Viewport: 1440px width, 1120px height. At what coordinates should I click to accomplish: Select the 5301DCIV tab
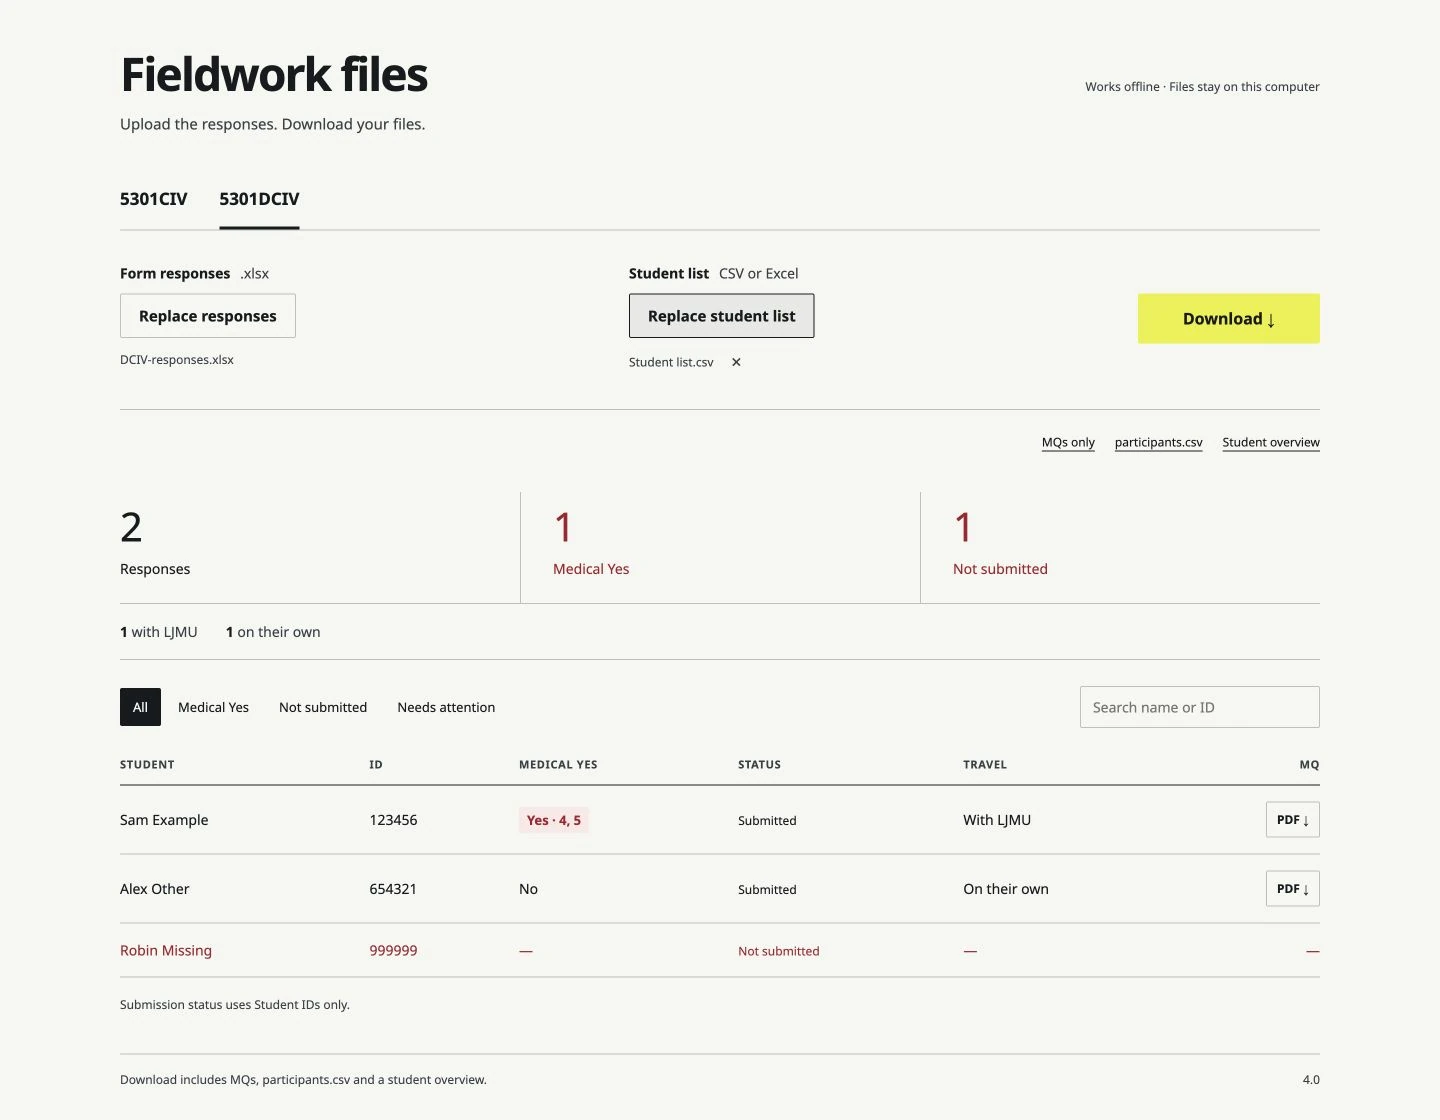click(259, 199)
